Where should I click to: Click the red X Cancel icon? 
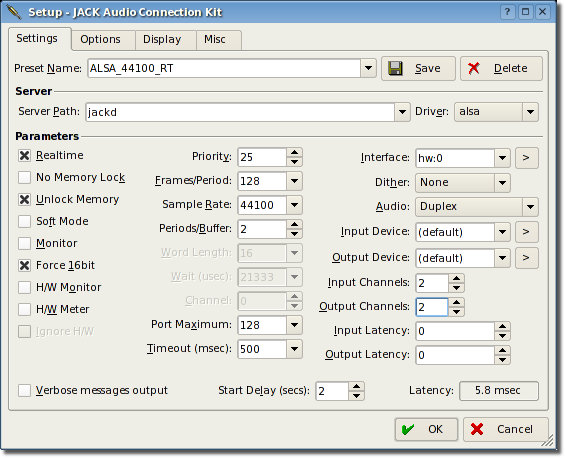[x=477, y=429]
